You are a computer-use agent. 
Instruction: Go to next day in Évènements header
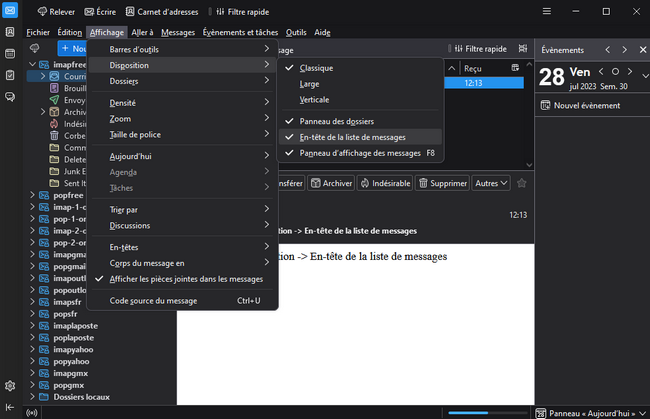pos(624,50)
